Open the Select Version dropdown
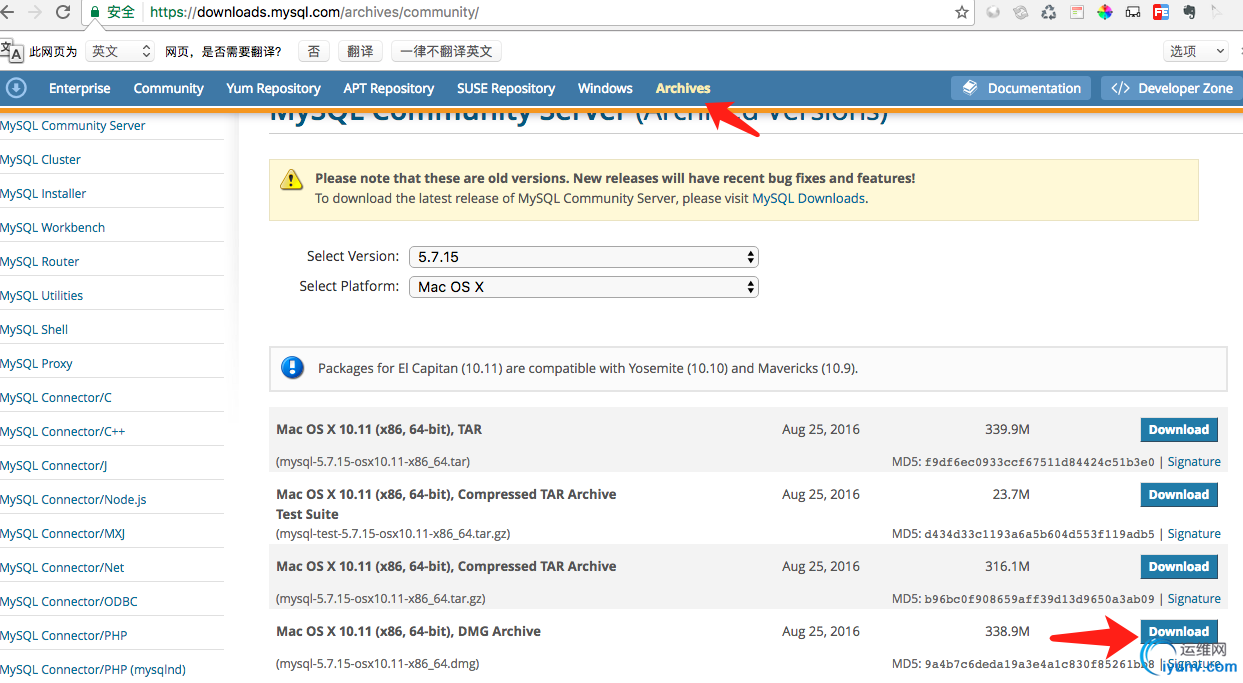 [584, 257]
